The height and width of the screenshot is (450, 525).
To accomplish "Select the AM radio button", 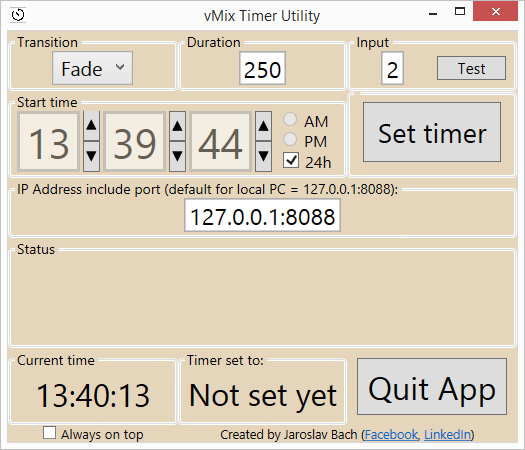I will click(x=290, y=120).
